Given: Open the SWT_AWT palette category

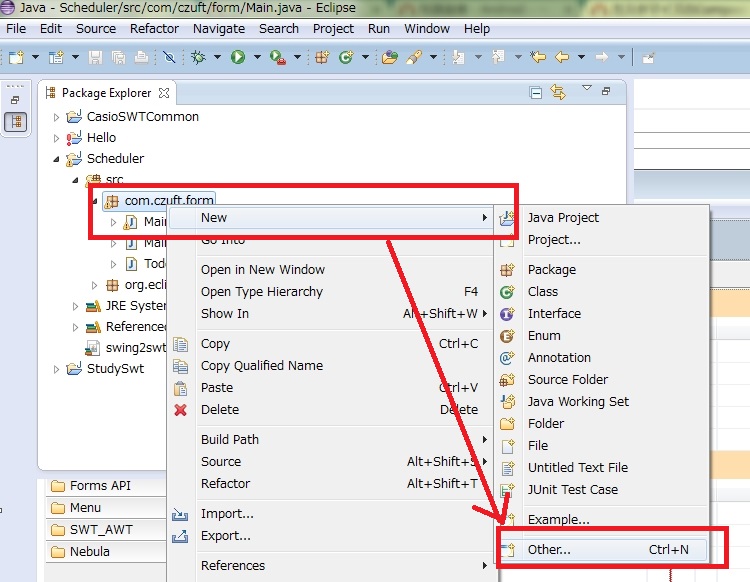Looking at the screenshot, I should click(101, 530).
